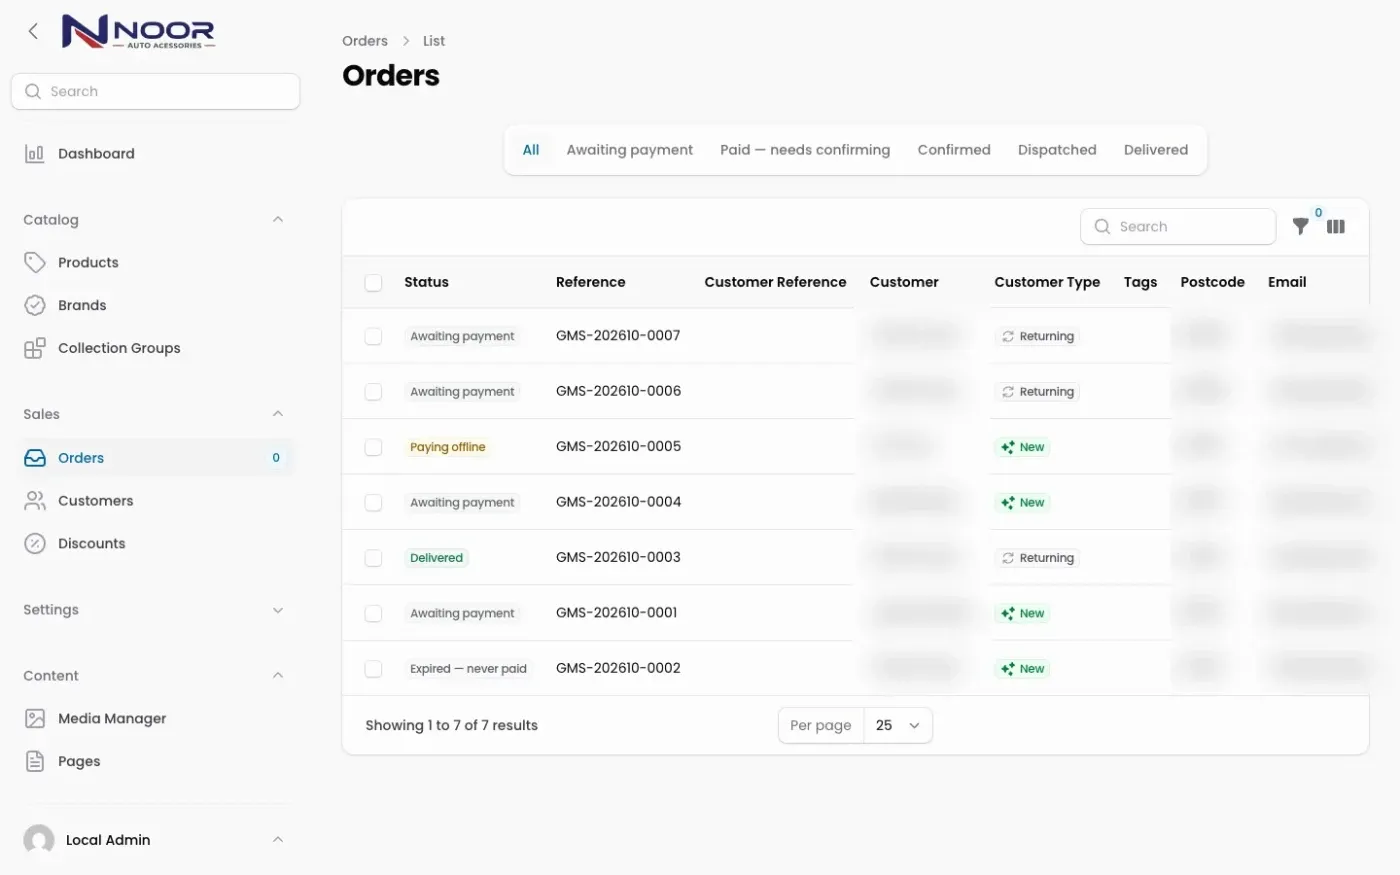Click the Noor Auto Accessories logo
Viewport: 1400px width, 875px height.
point(138,31)
